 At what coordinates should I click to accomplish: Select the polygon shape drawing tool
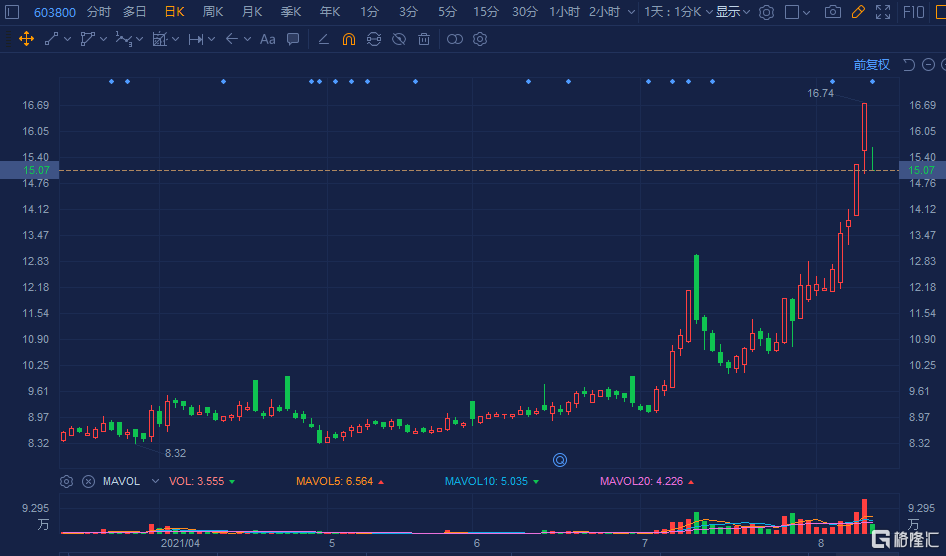coord(87,39)
